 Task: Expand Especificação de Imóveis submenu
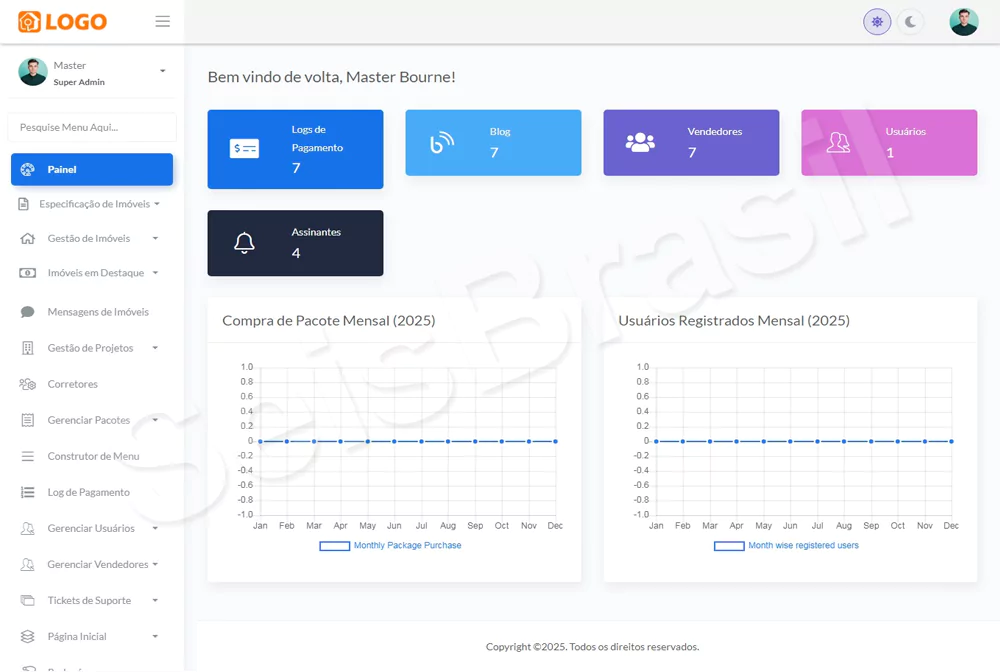(94, 204)
